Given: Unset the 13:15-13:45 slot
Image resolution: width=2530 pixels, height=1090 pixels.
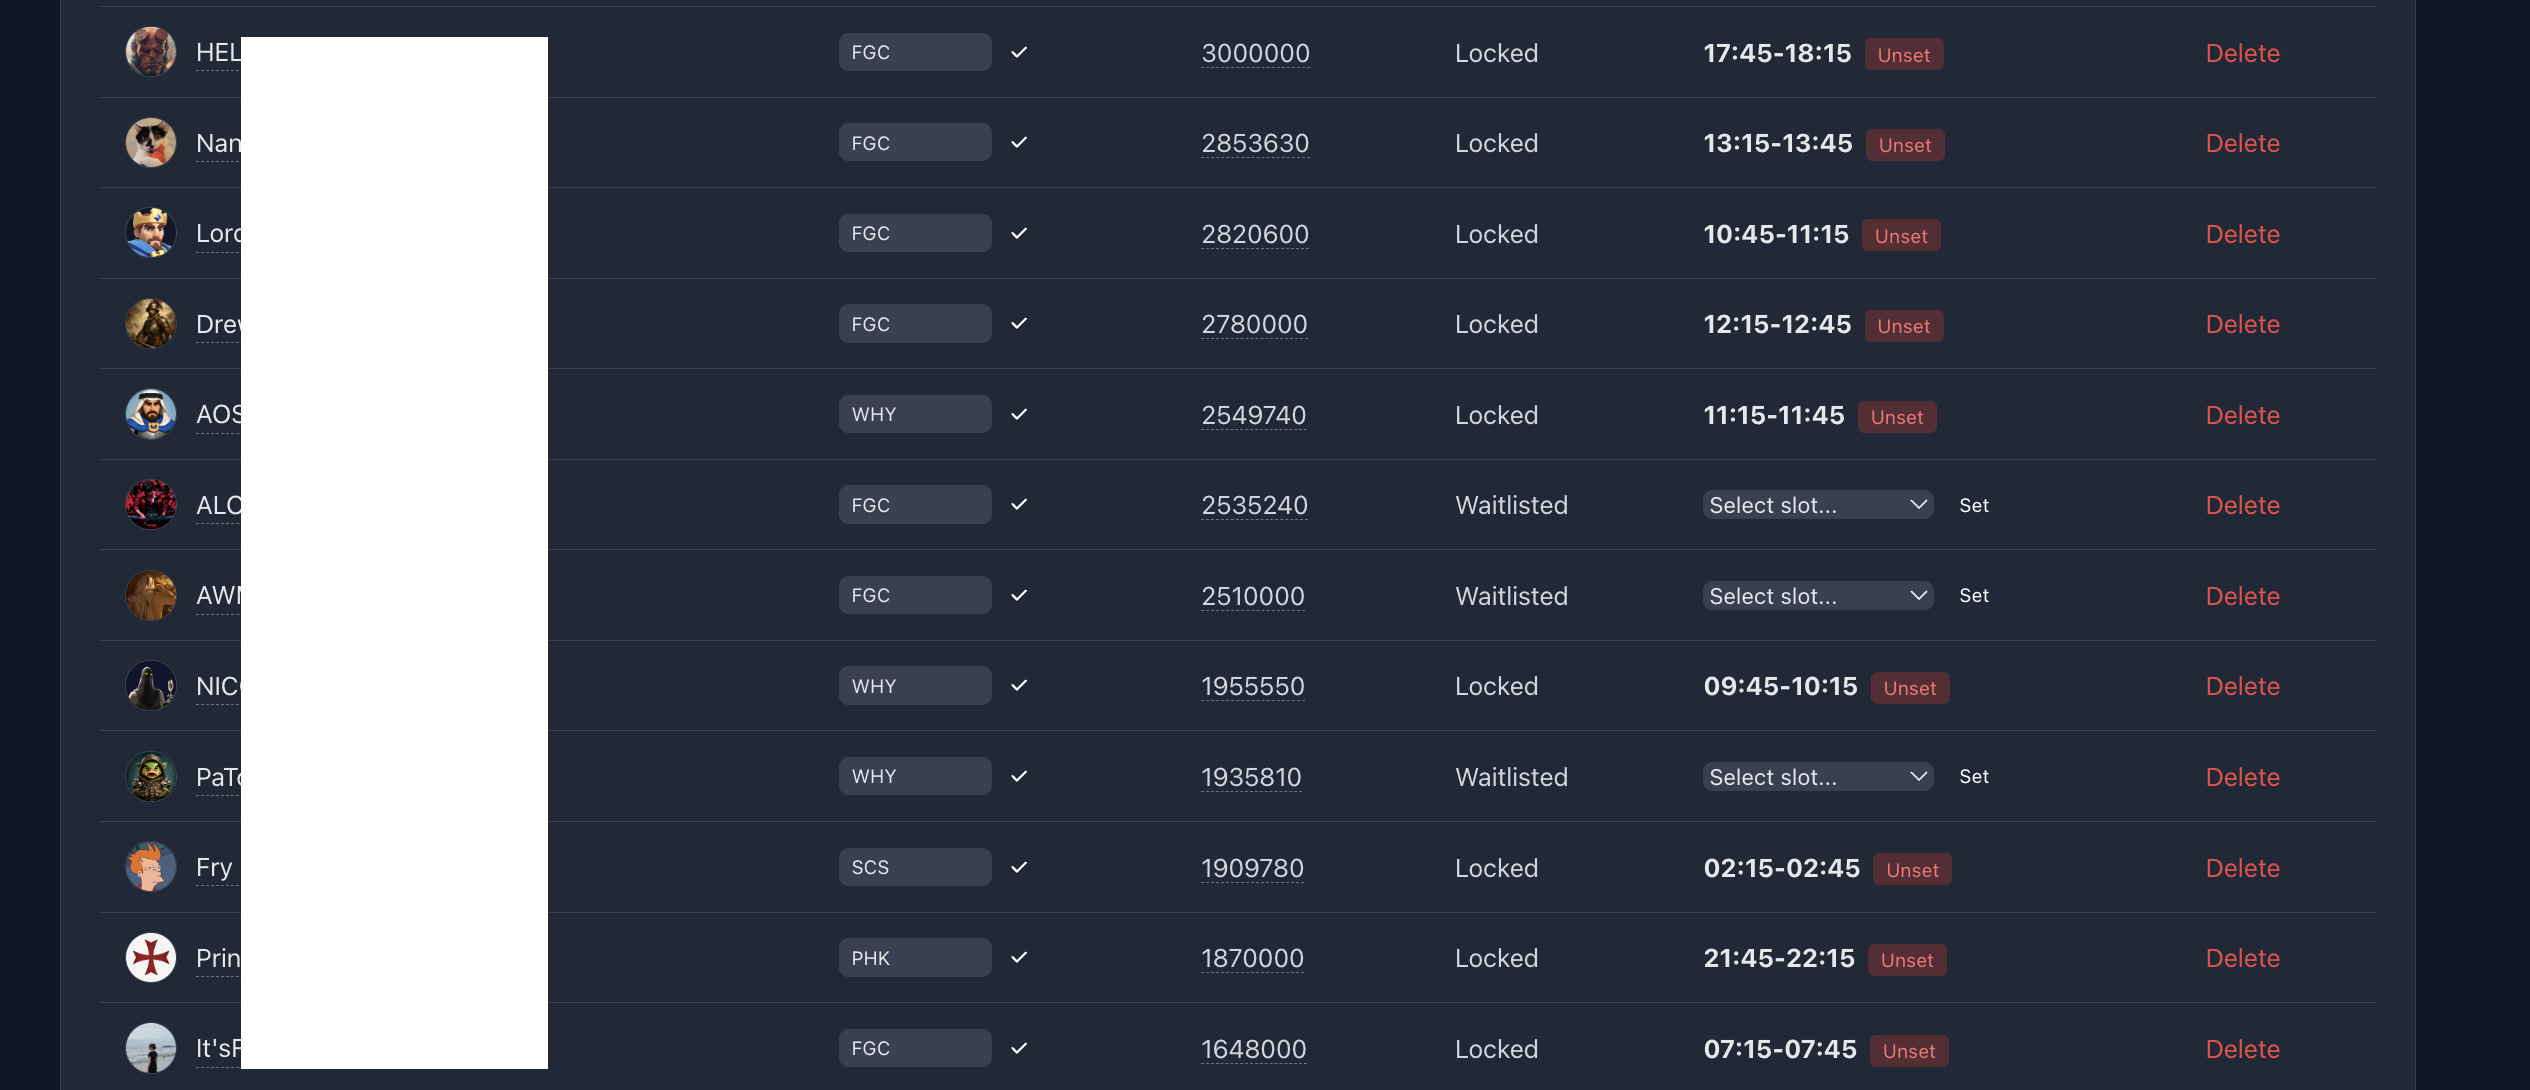Looking at the screenshot, I should (x=1905, y=145).
